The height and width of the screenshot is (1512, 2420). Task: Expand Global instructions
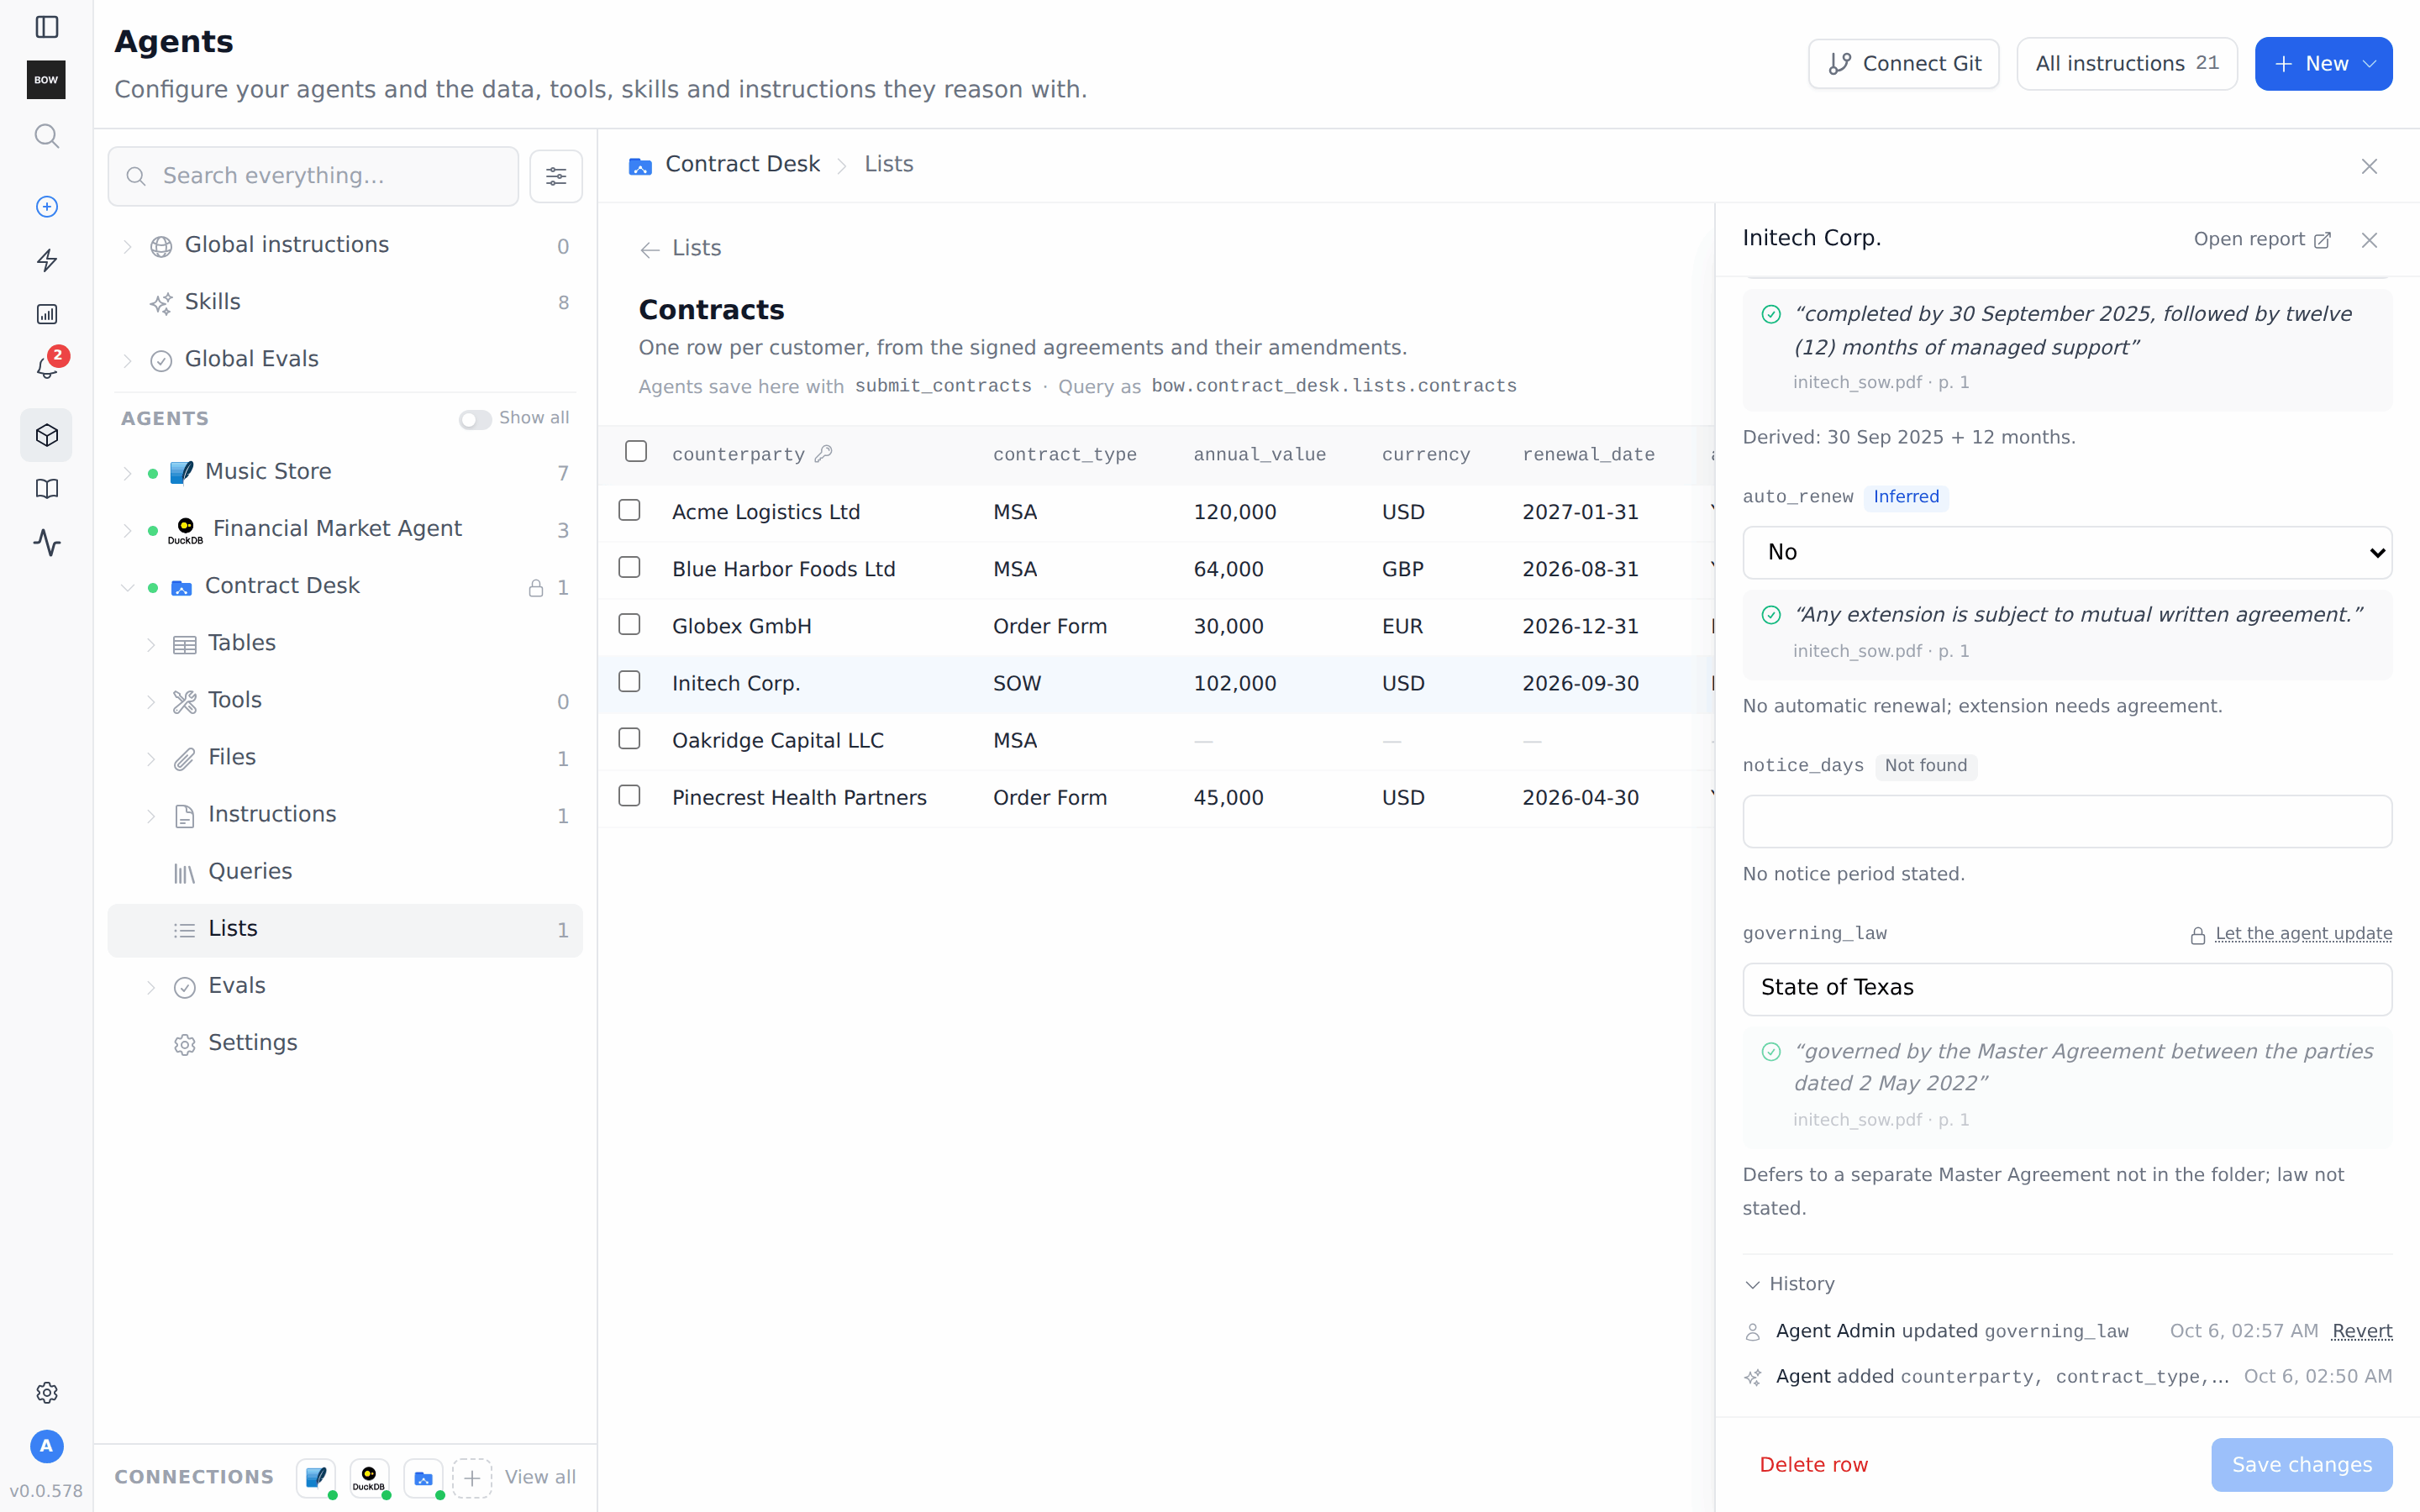[x=127, y=246]
